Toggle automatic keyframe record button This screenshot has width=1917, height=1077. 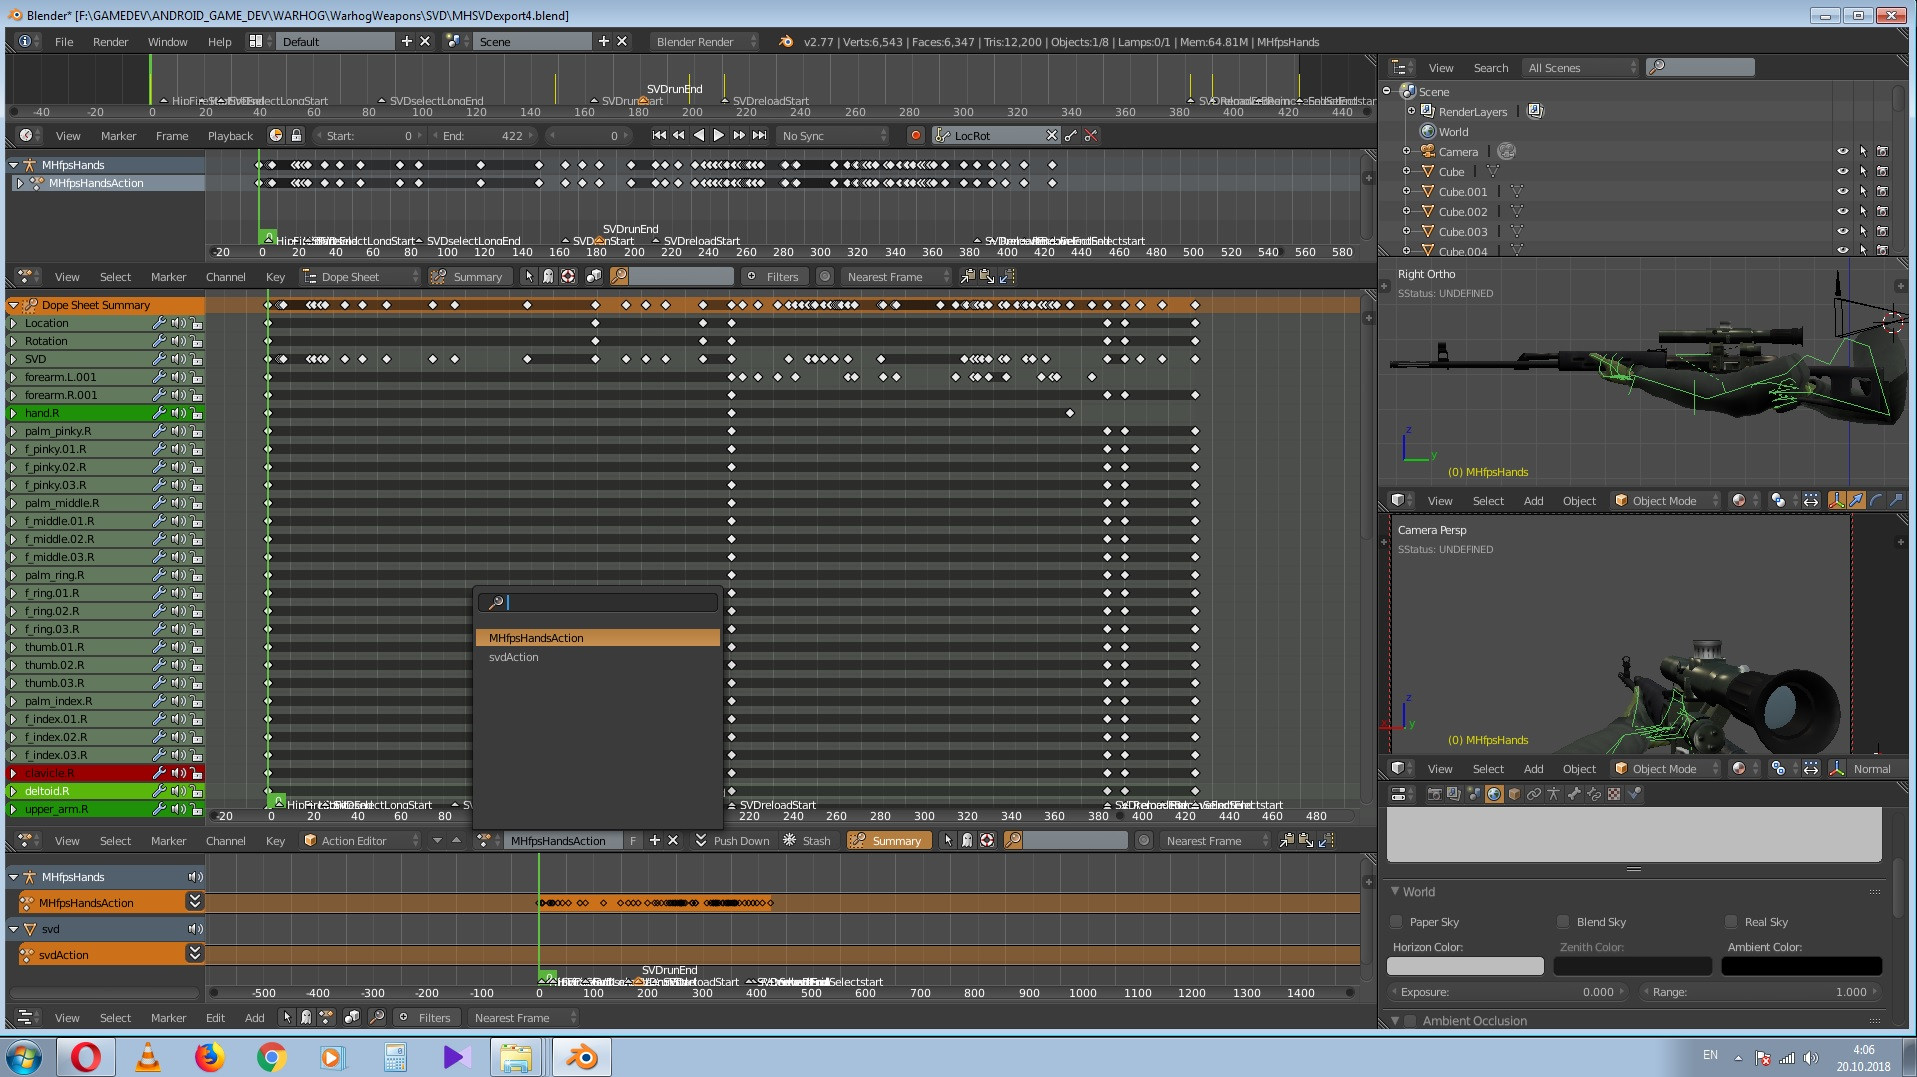(x=915, y=135)
